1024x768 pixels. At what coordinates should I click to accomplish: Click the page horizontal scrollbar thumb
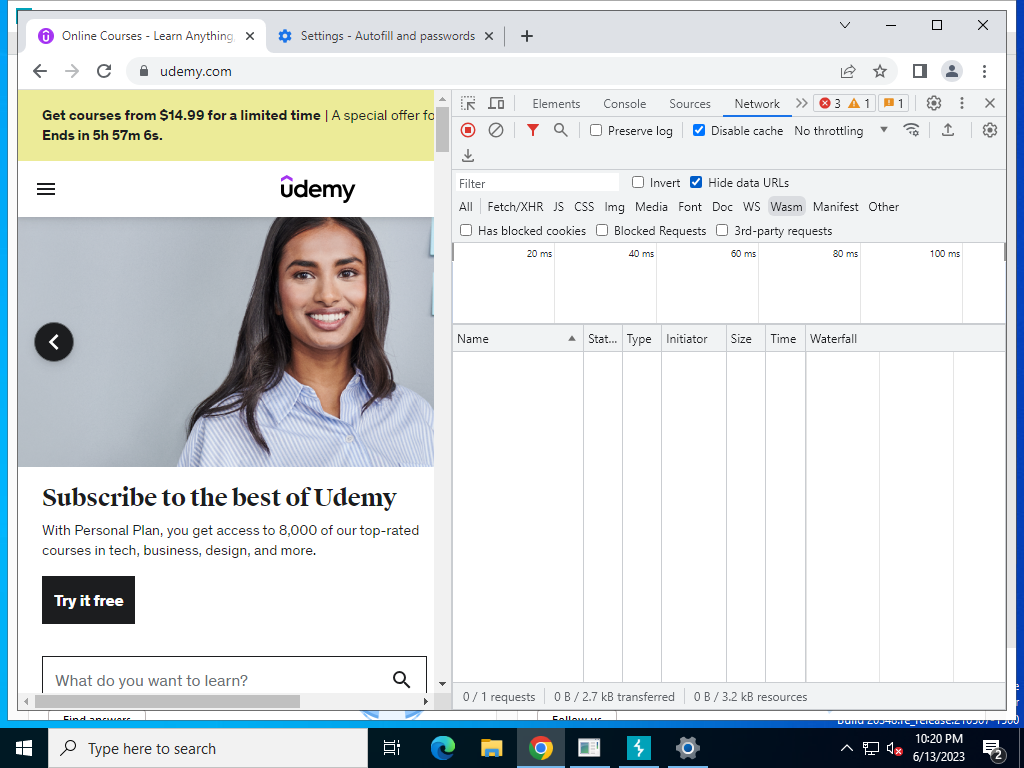167,701
